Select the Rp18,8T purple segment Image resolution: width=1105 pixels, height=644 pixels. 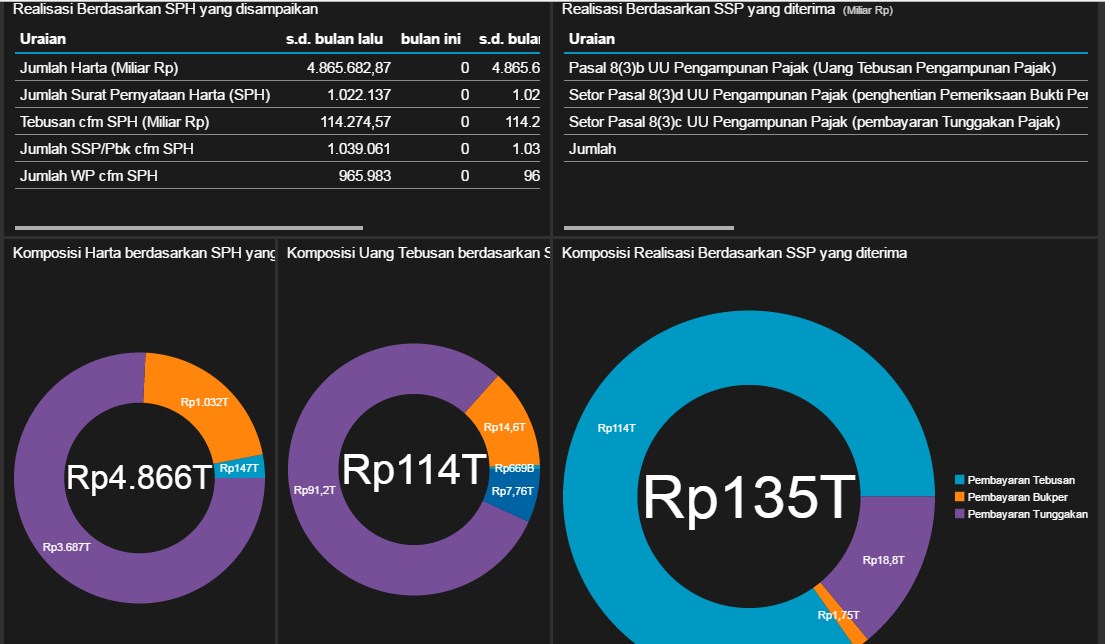pos(884,560)
